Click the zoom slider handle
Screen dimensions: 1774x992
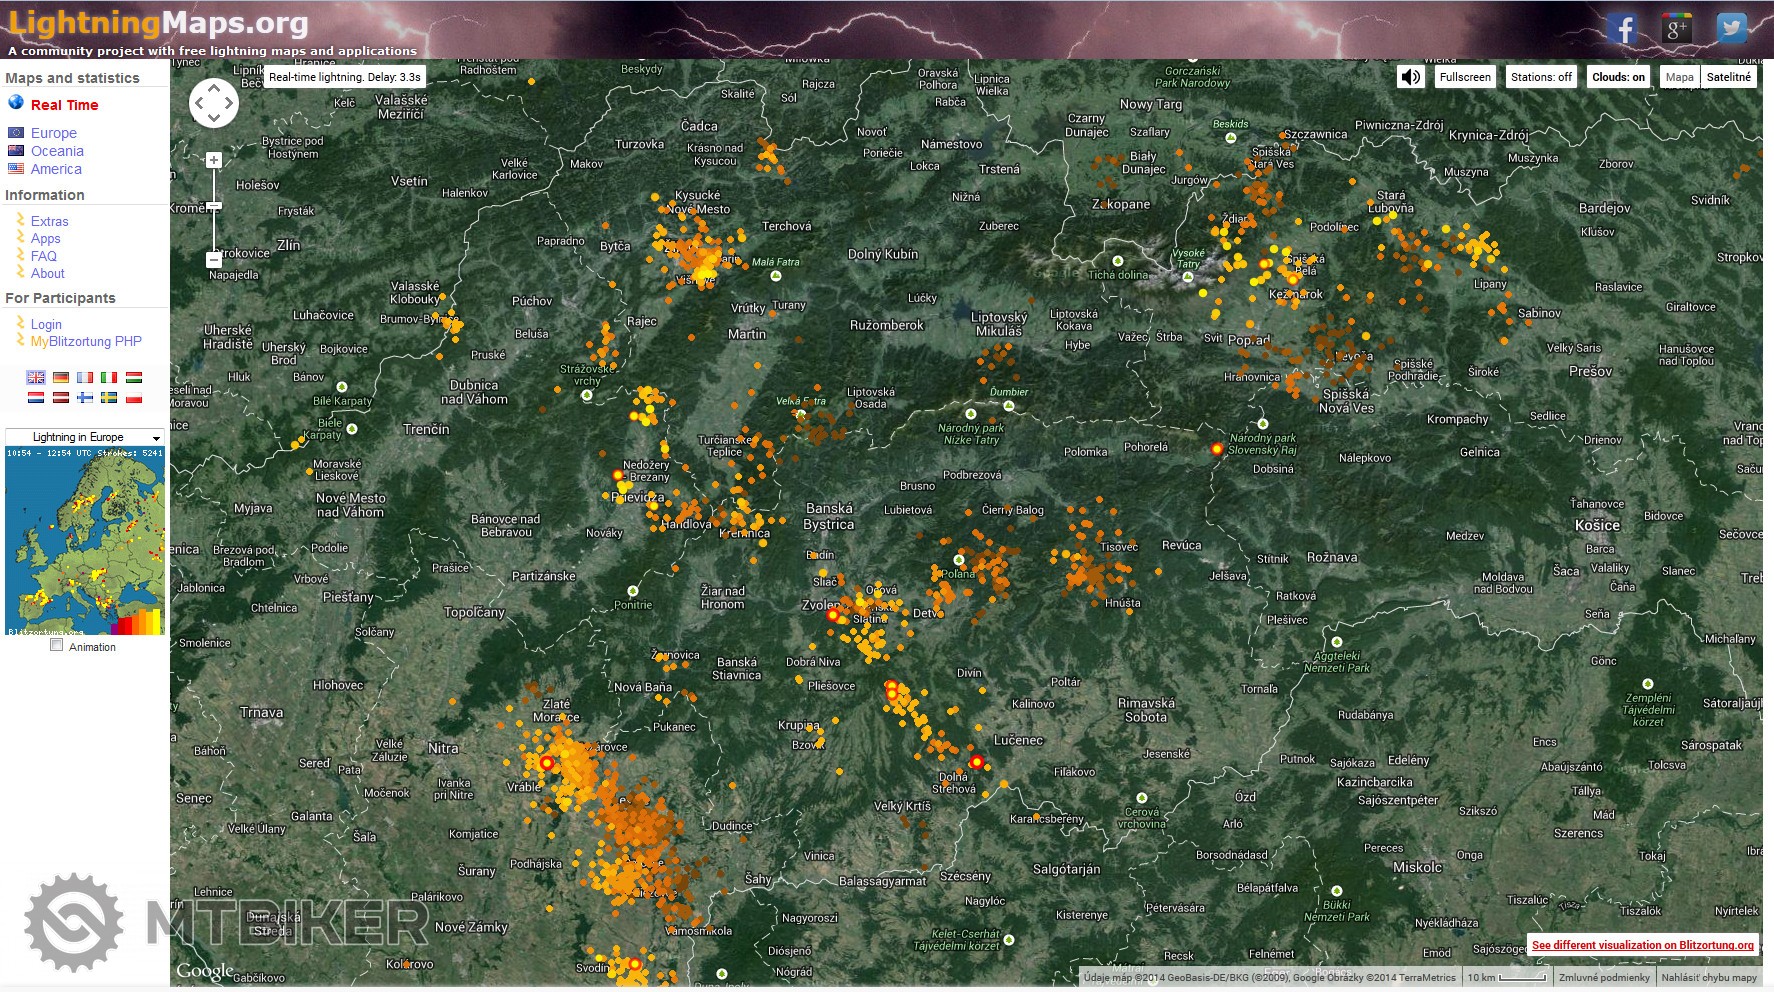click(213, 206)
